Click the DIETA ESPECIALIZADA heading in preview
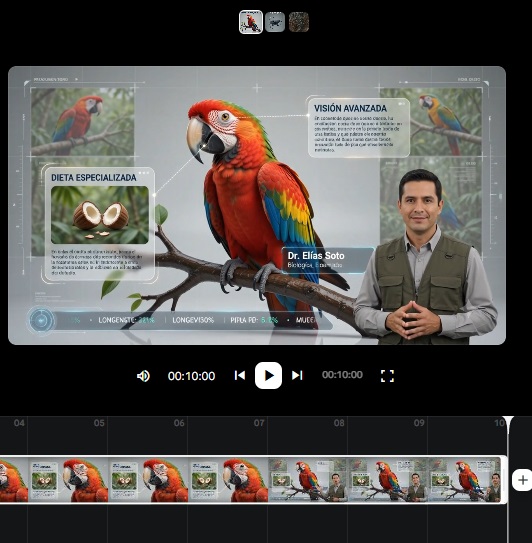Viewport: 532px width, 543px height. 94,178
